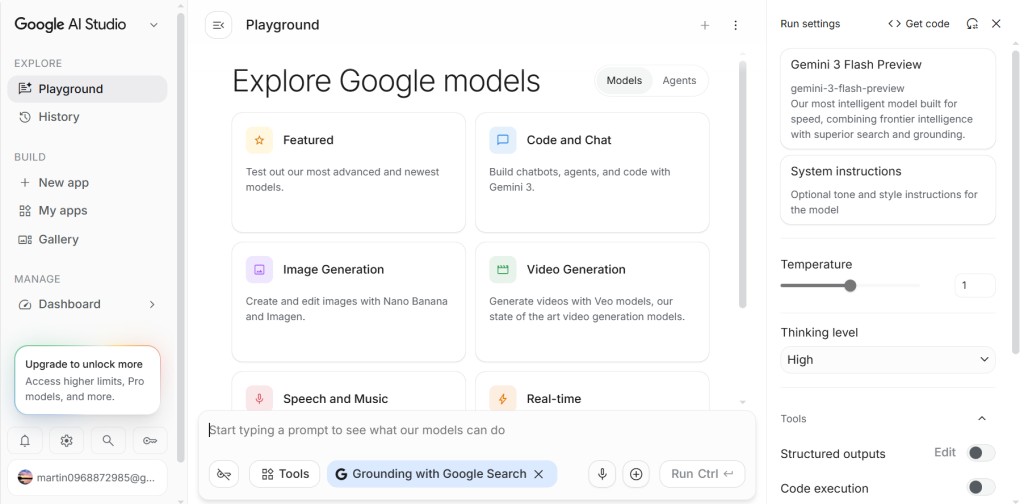This screenshot has width=1024, height=504.
Task: Toggle Structured outputs switch
Action: coord(981,452)
